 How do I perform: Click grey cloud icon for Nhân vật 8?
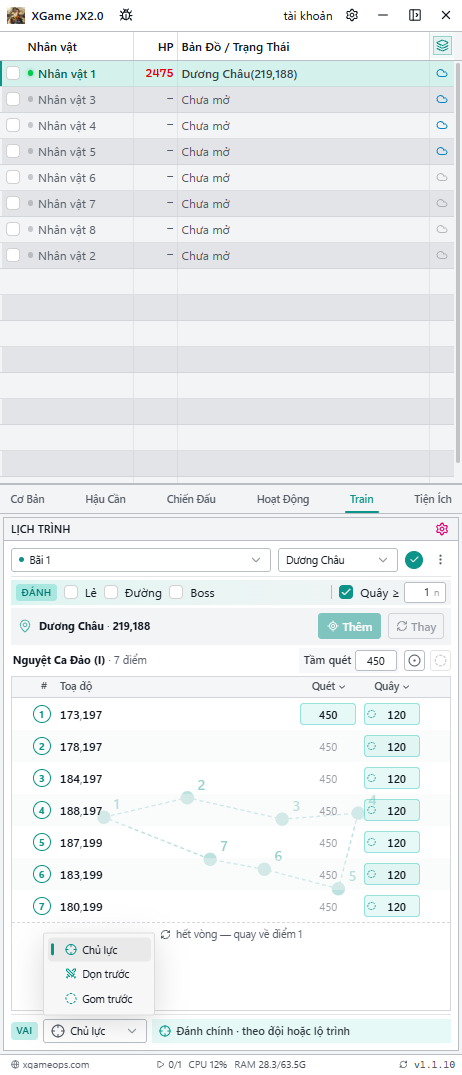tap(442, 230)
